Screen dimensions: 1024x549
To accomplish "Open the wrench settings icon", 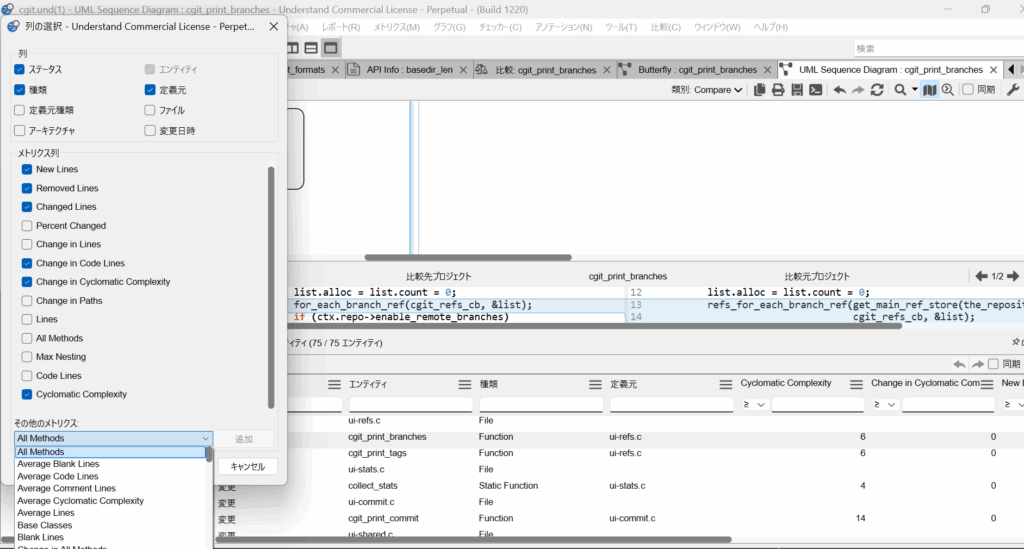I will click(x=1012, y=90).
